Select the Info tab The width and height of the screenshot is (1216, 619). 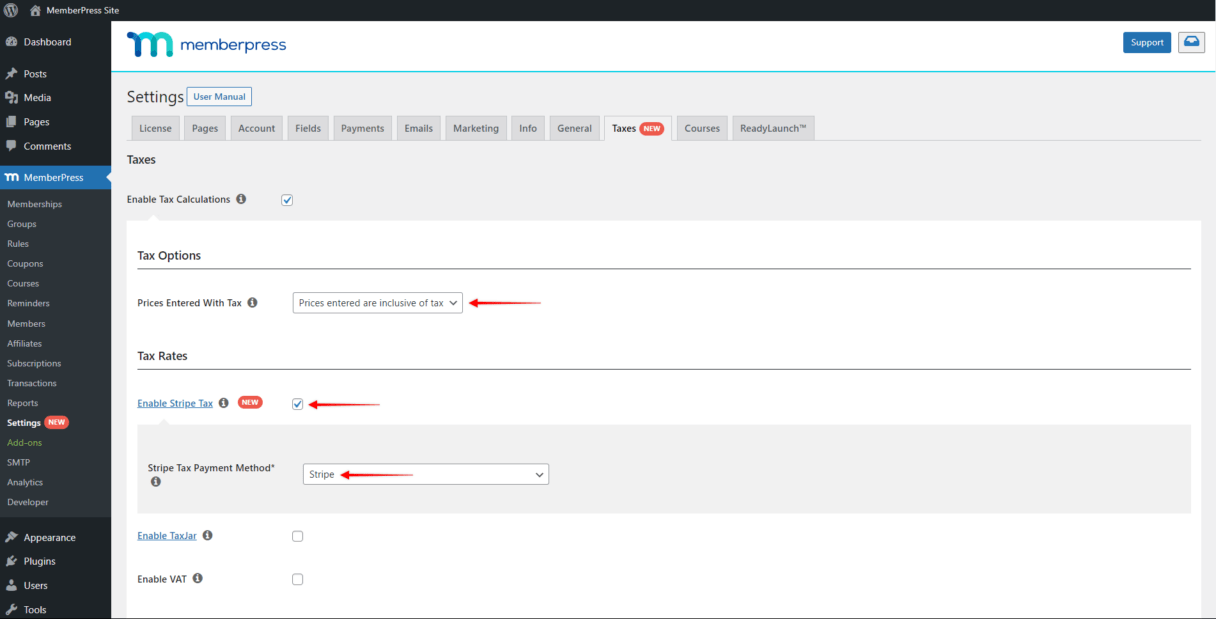(528, 128)
